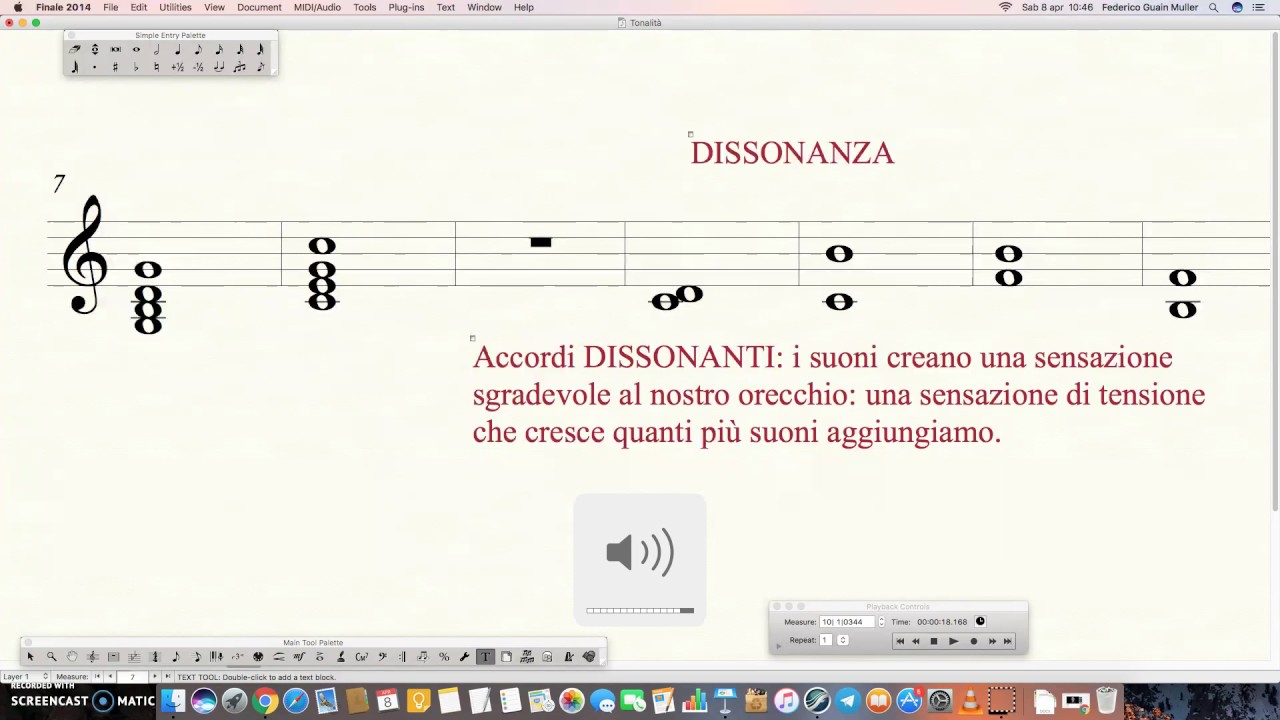This screenshot has height=720, width=1280.
Task: Rewind to the beginning in Playback Controls
Action: (900, 641)
